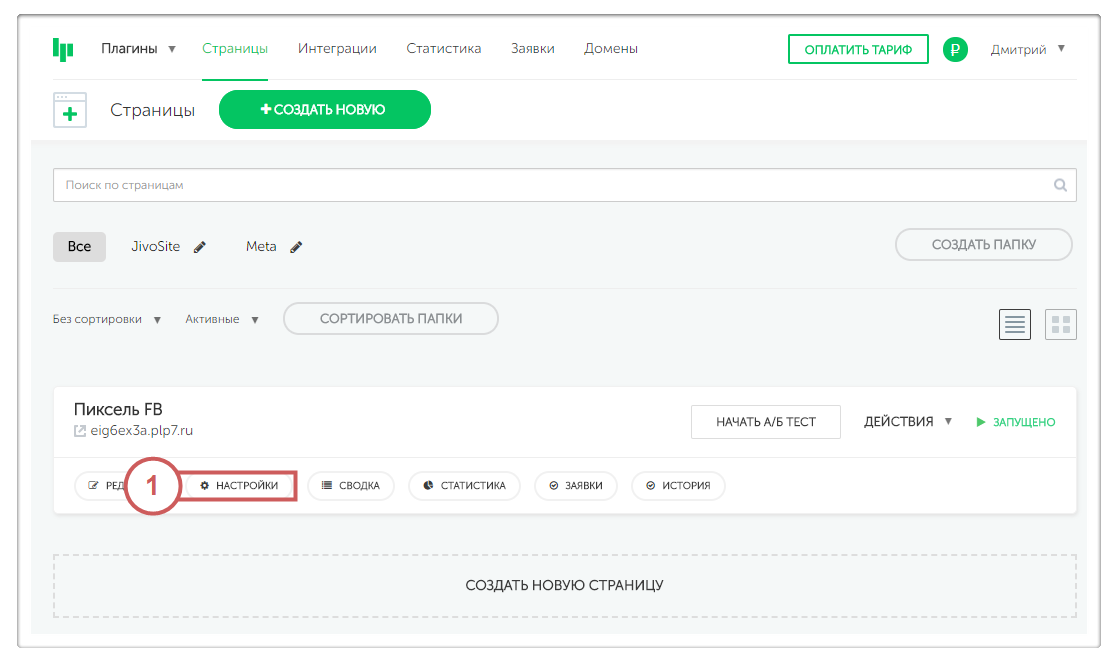The image size is (1109, 658).
Task: Open the eig6ex3a.plp7.ru page link
Action: [x=141, y=431]
